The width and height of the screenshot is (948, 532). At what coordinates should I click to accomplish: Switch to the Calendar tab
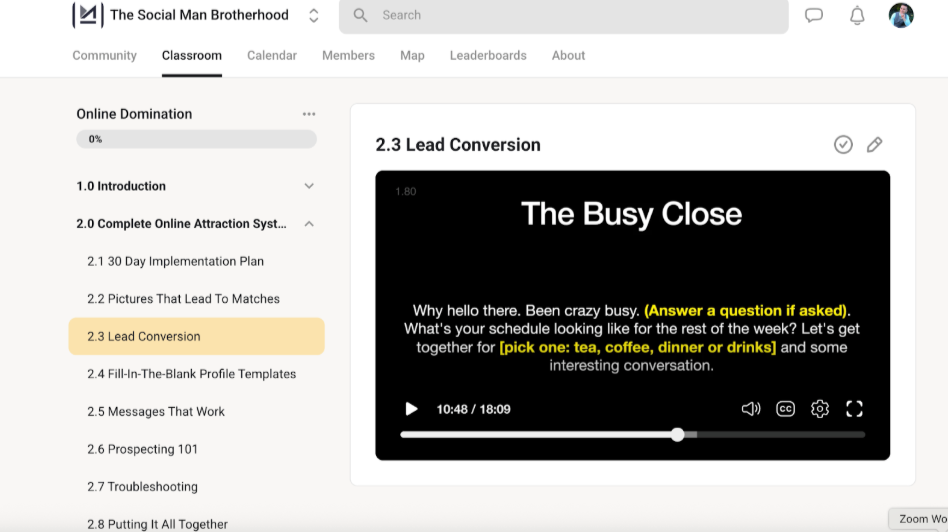point(272,55)
